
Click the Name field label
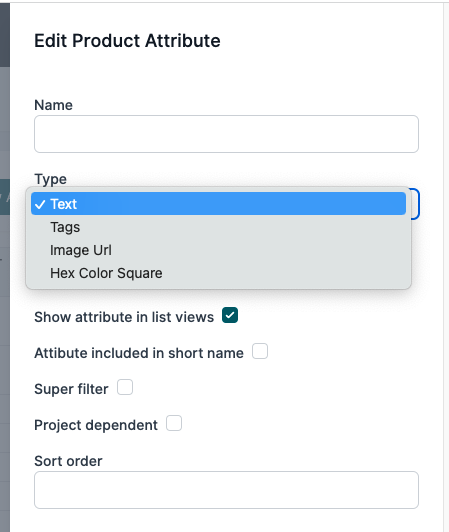pos(53,105)
